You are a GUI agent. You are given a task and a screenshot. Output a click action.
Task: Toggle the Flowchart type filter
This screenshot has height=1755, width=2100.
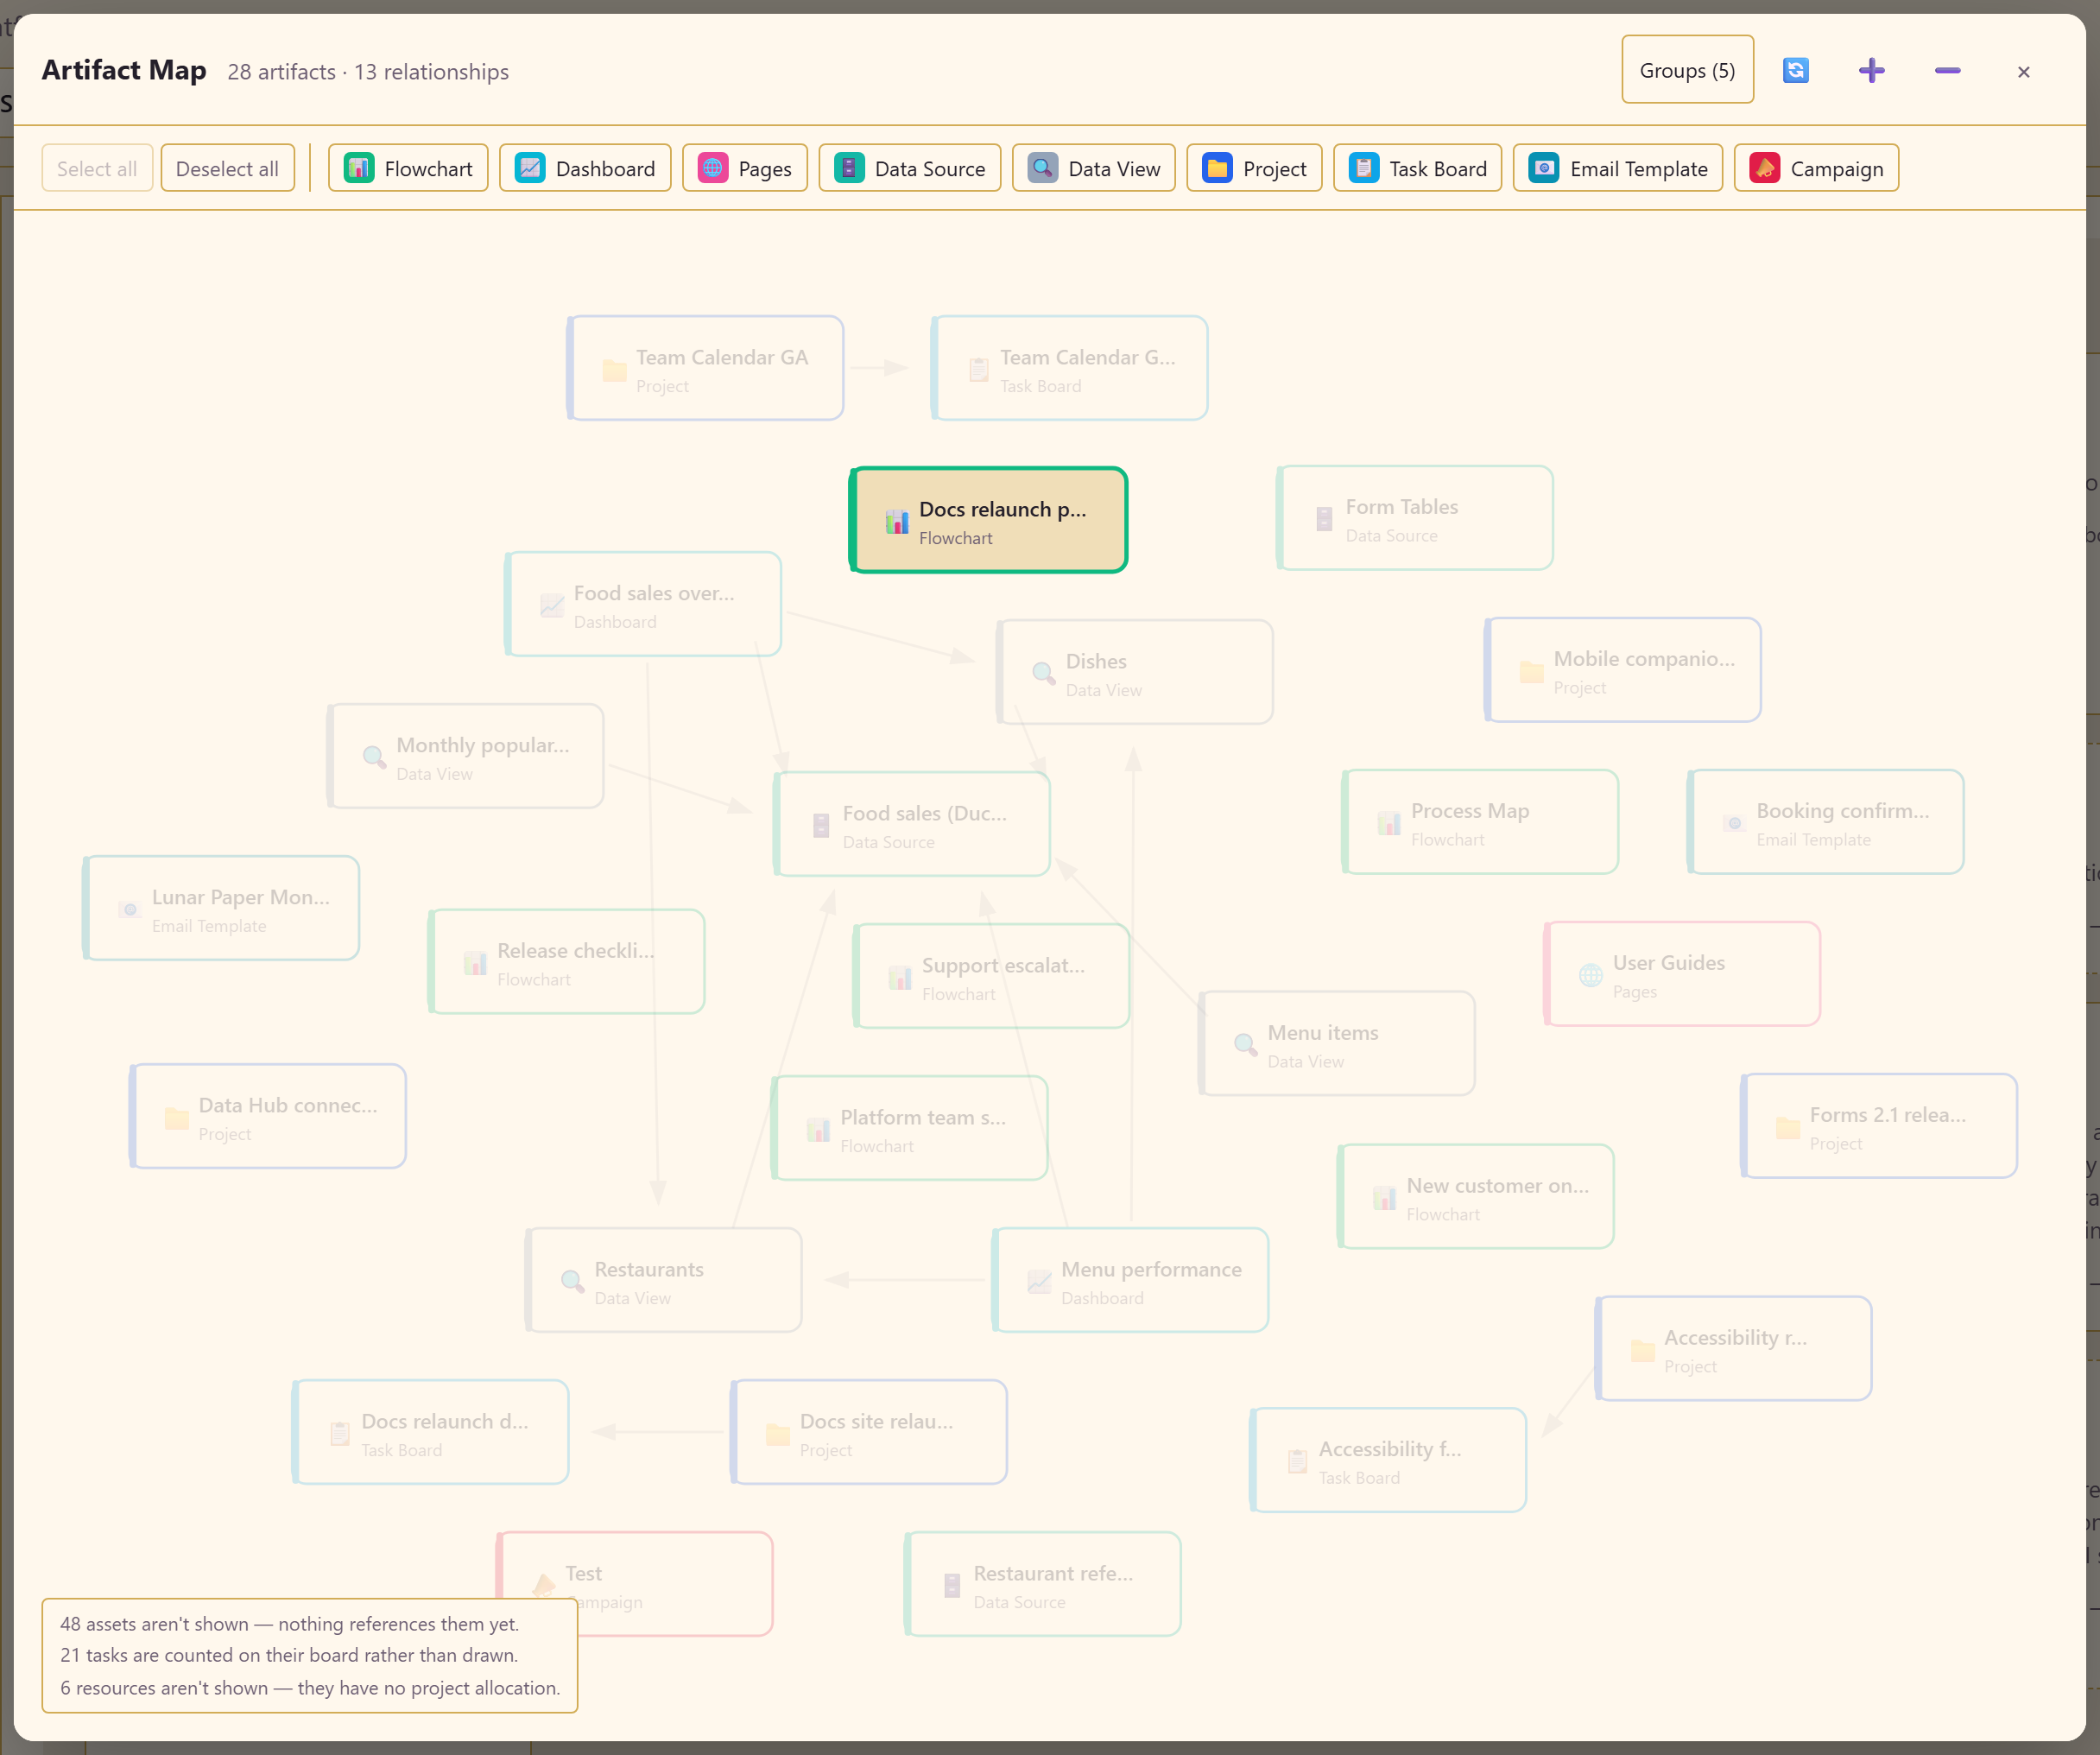tap(408, 168)
